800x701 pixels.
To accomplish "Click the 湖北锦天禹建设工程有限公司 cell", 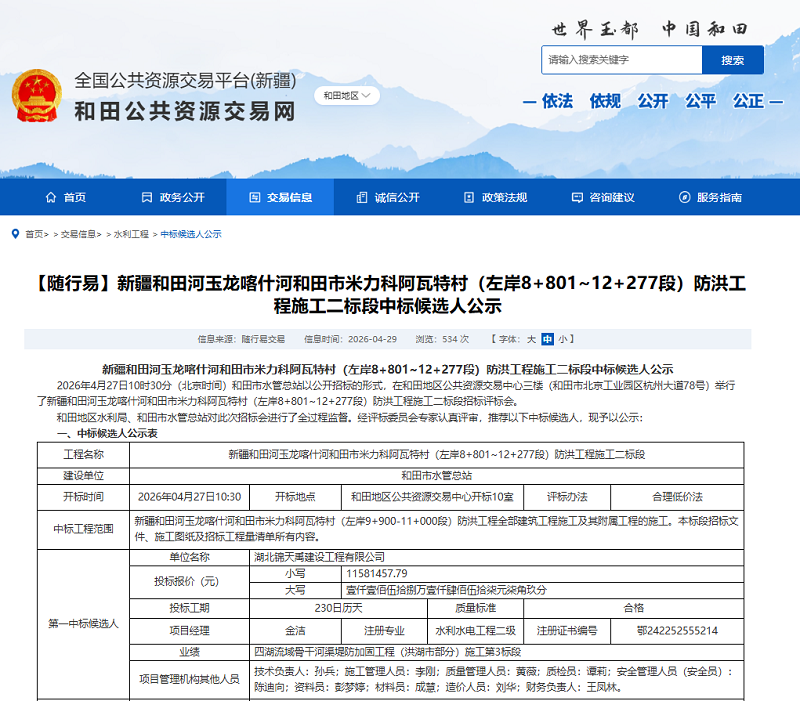I will [496, 557].
